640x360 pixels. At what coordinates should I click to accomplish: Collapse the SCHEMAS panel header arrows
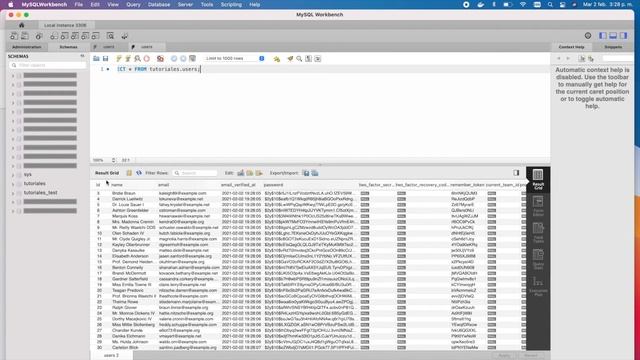click(x=82, y=56)
